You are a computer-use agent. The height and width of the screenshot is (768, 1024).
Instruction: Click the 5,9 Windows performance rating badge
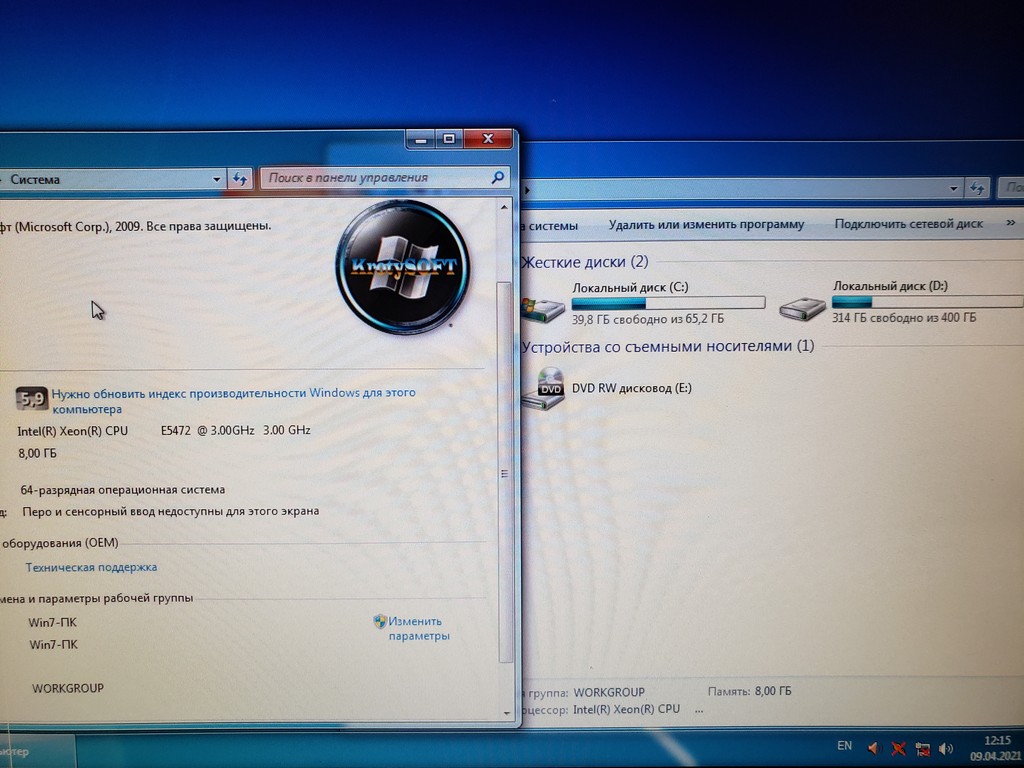click(31, 397)
